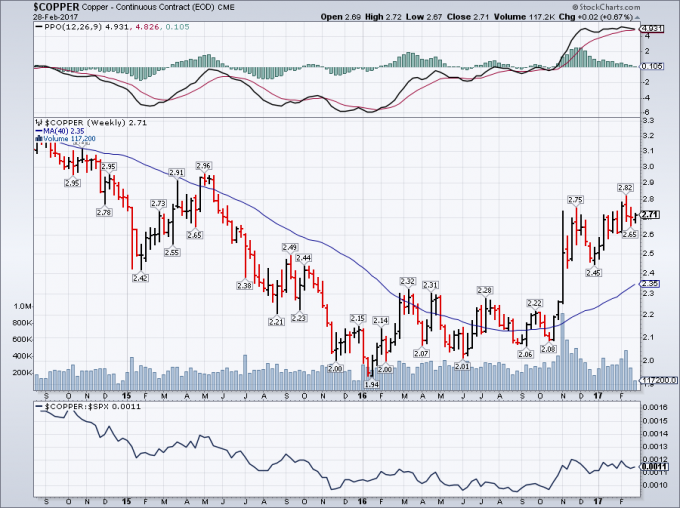The height and width of the screenshot is (508, 680).
Task: Click the 2.08 low price label
Action: [x=548, y=349]
